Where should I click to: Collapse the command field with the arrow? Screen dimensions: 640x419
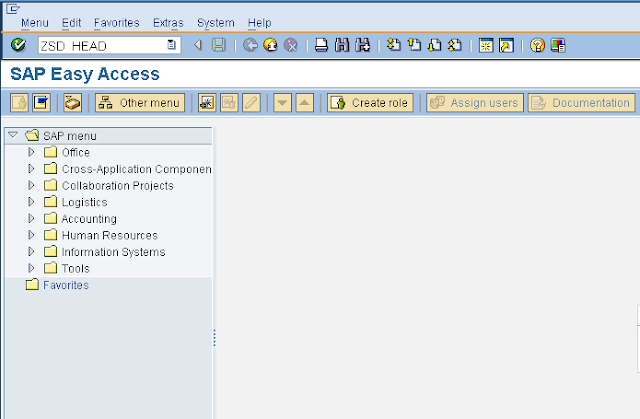coord(198,45)
